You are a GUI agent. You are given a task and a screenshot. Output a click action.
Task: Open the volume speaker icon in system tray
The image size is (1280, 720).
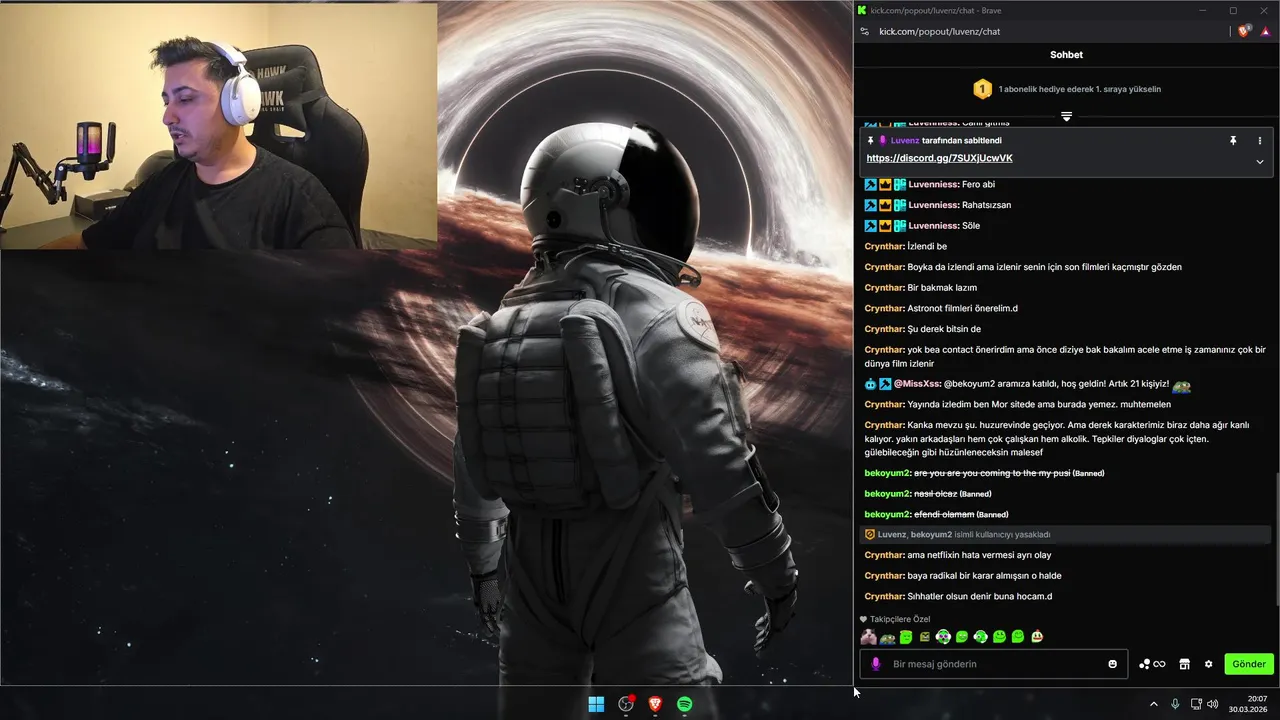(1213, 704)
